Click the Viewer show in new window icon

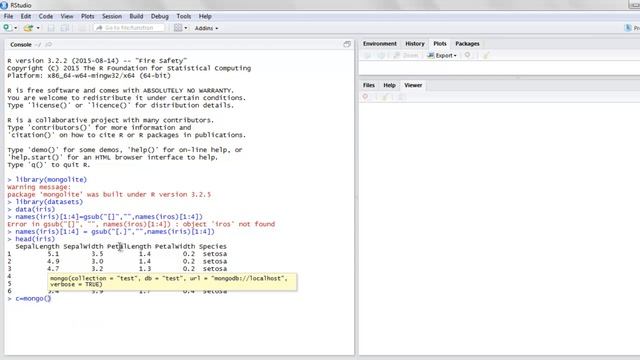(402, 97)
